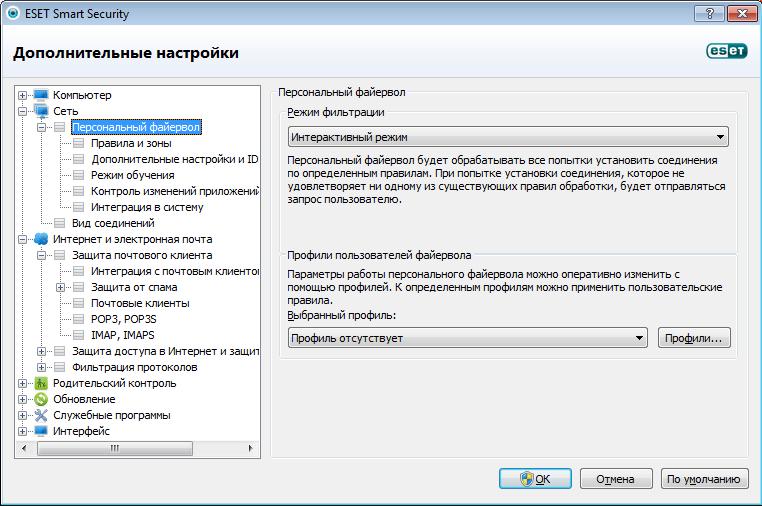Select Контроль изменений приложений item
The height and width of the screenshot is (506, 762).
[175, 191]
